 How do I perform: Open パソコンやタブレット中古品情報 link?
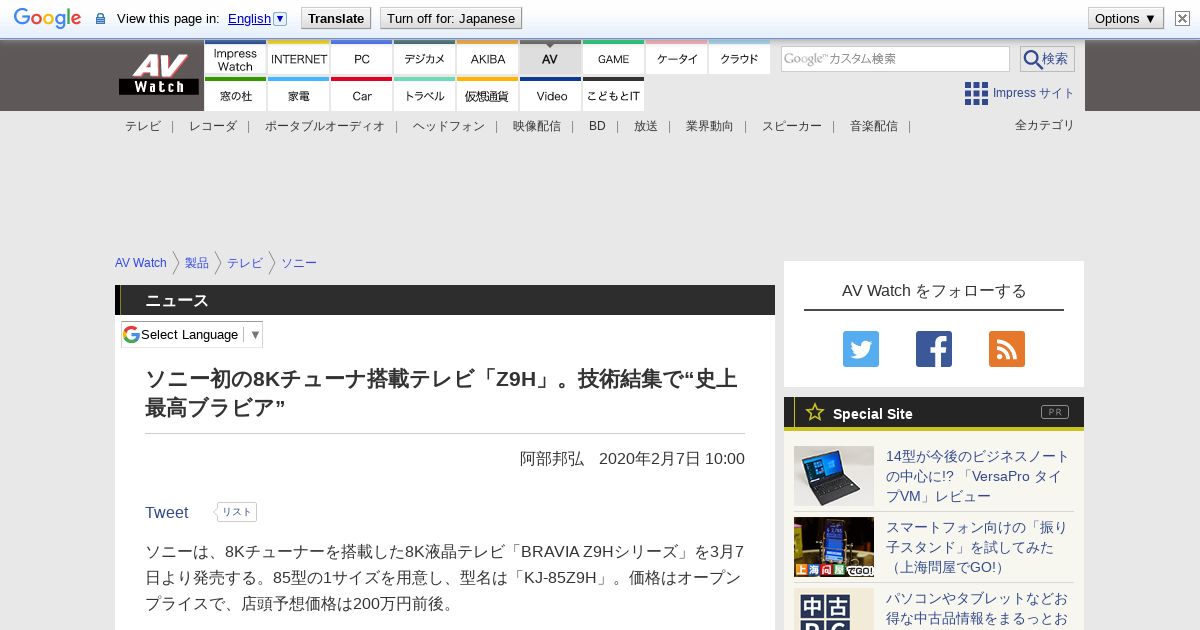pyautogui.click(x=977, y=609)
